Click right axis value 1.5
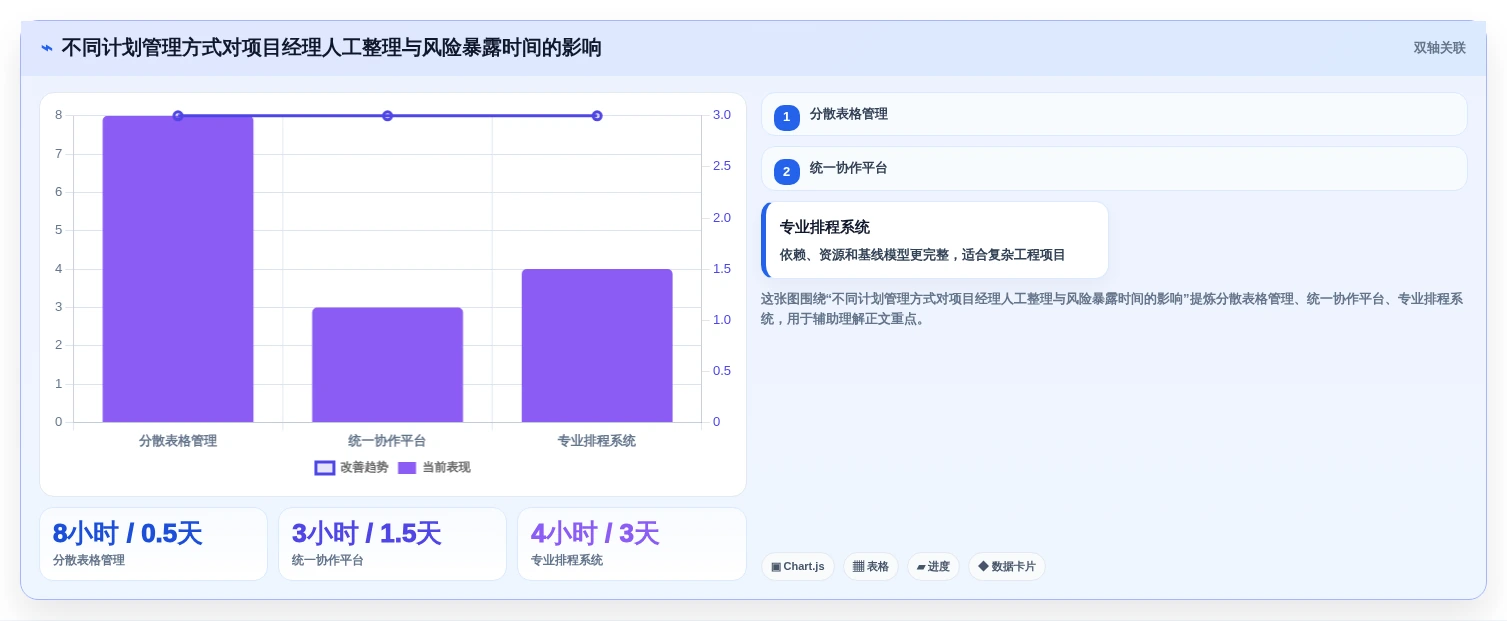The image size is (1507, 621). click(x=721, y=269)
